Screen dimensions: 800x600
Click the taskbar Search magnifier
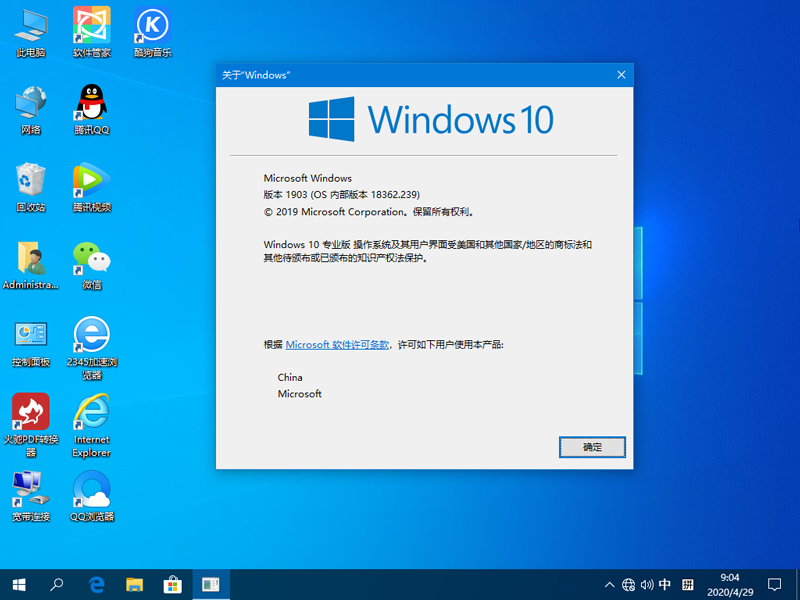pyautogui.click(x=58, y=585)
